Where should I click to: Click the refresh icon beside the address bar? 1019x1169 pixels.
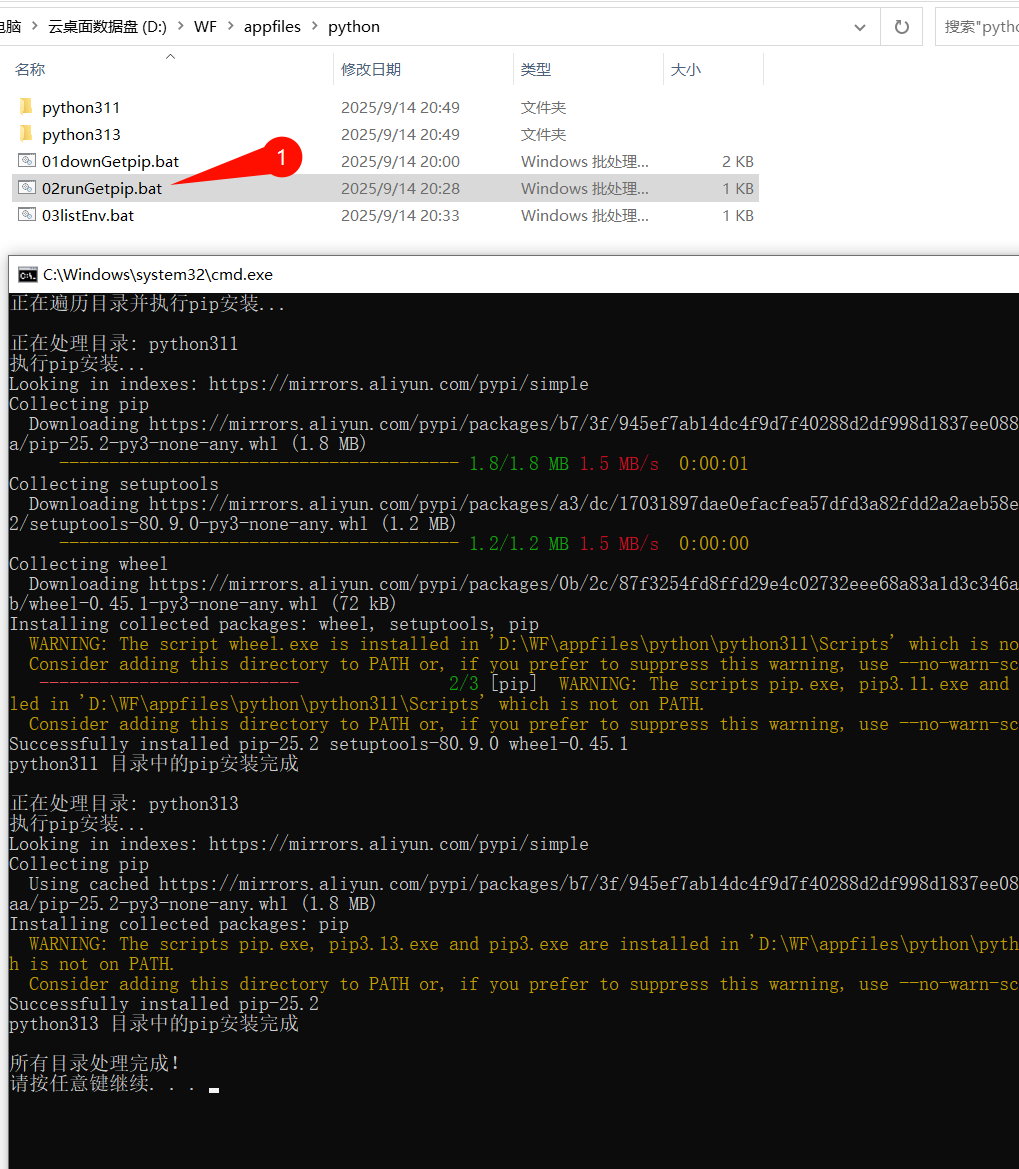click(901, 26)
